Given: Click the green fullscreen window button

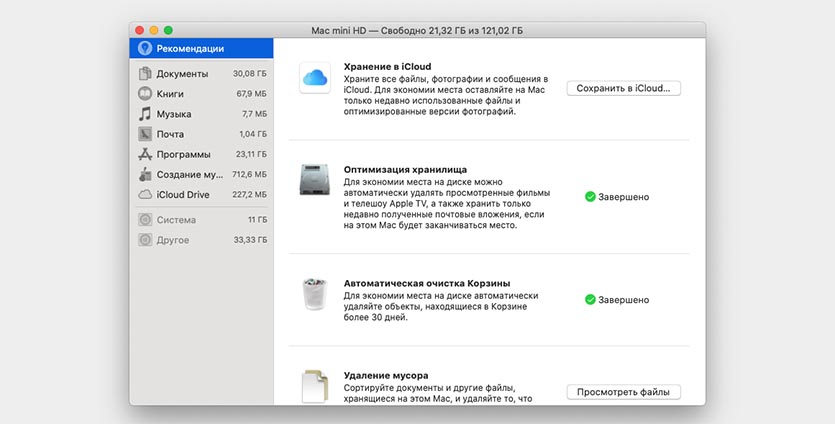Looking at the screenshot, I should point(168,31).
